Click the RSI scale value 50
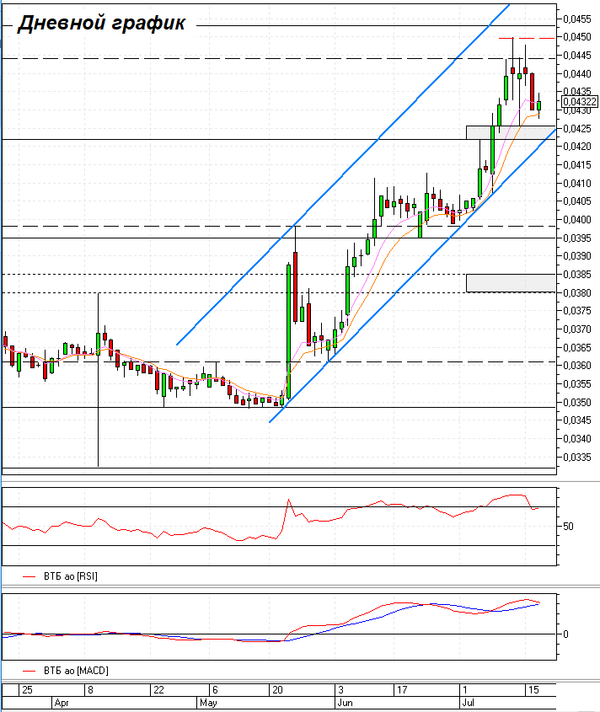The width and height of the screenshot is (600, 712). [568, 527]
